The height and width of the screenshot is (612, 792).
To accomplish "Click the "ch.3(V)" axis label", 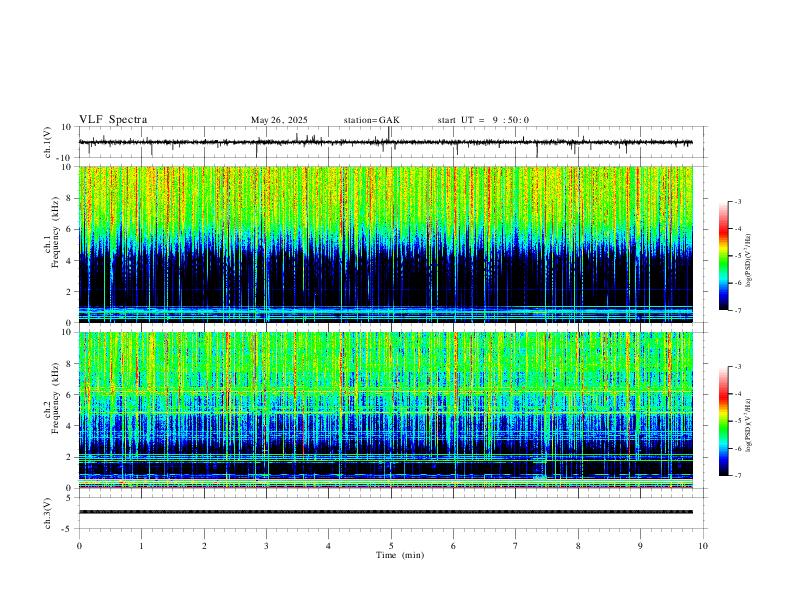I will (48, 513).
